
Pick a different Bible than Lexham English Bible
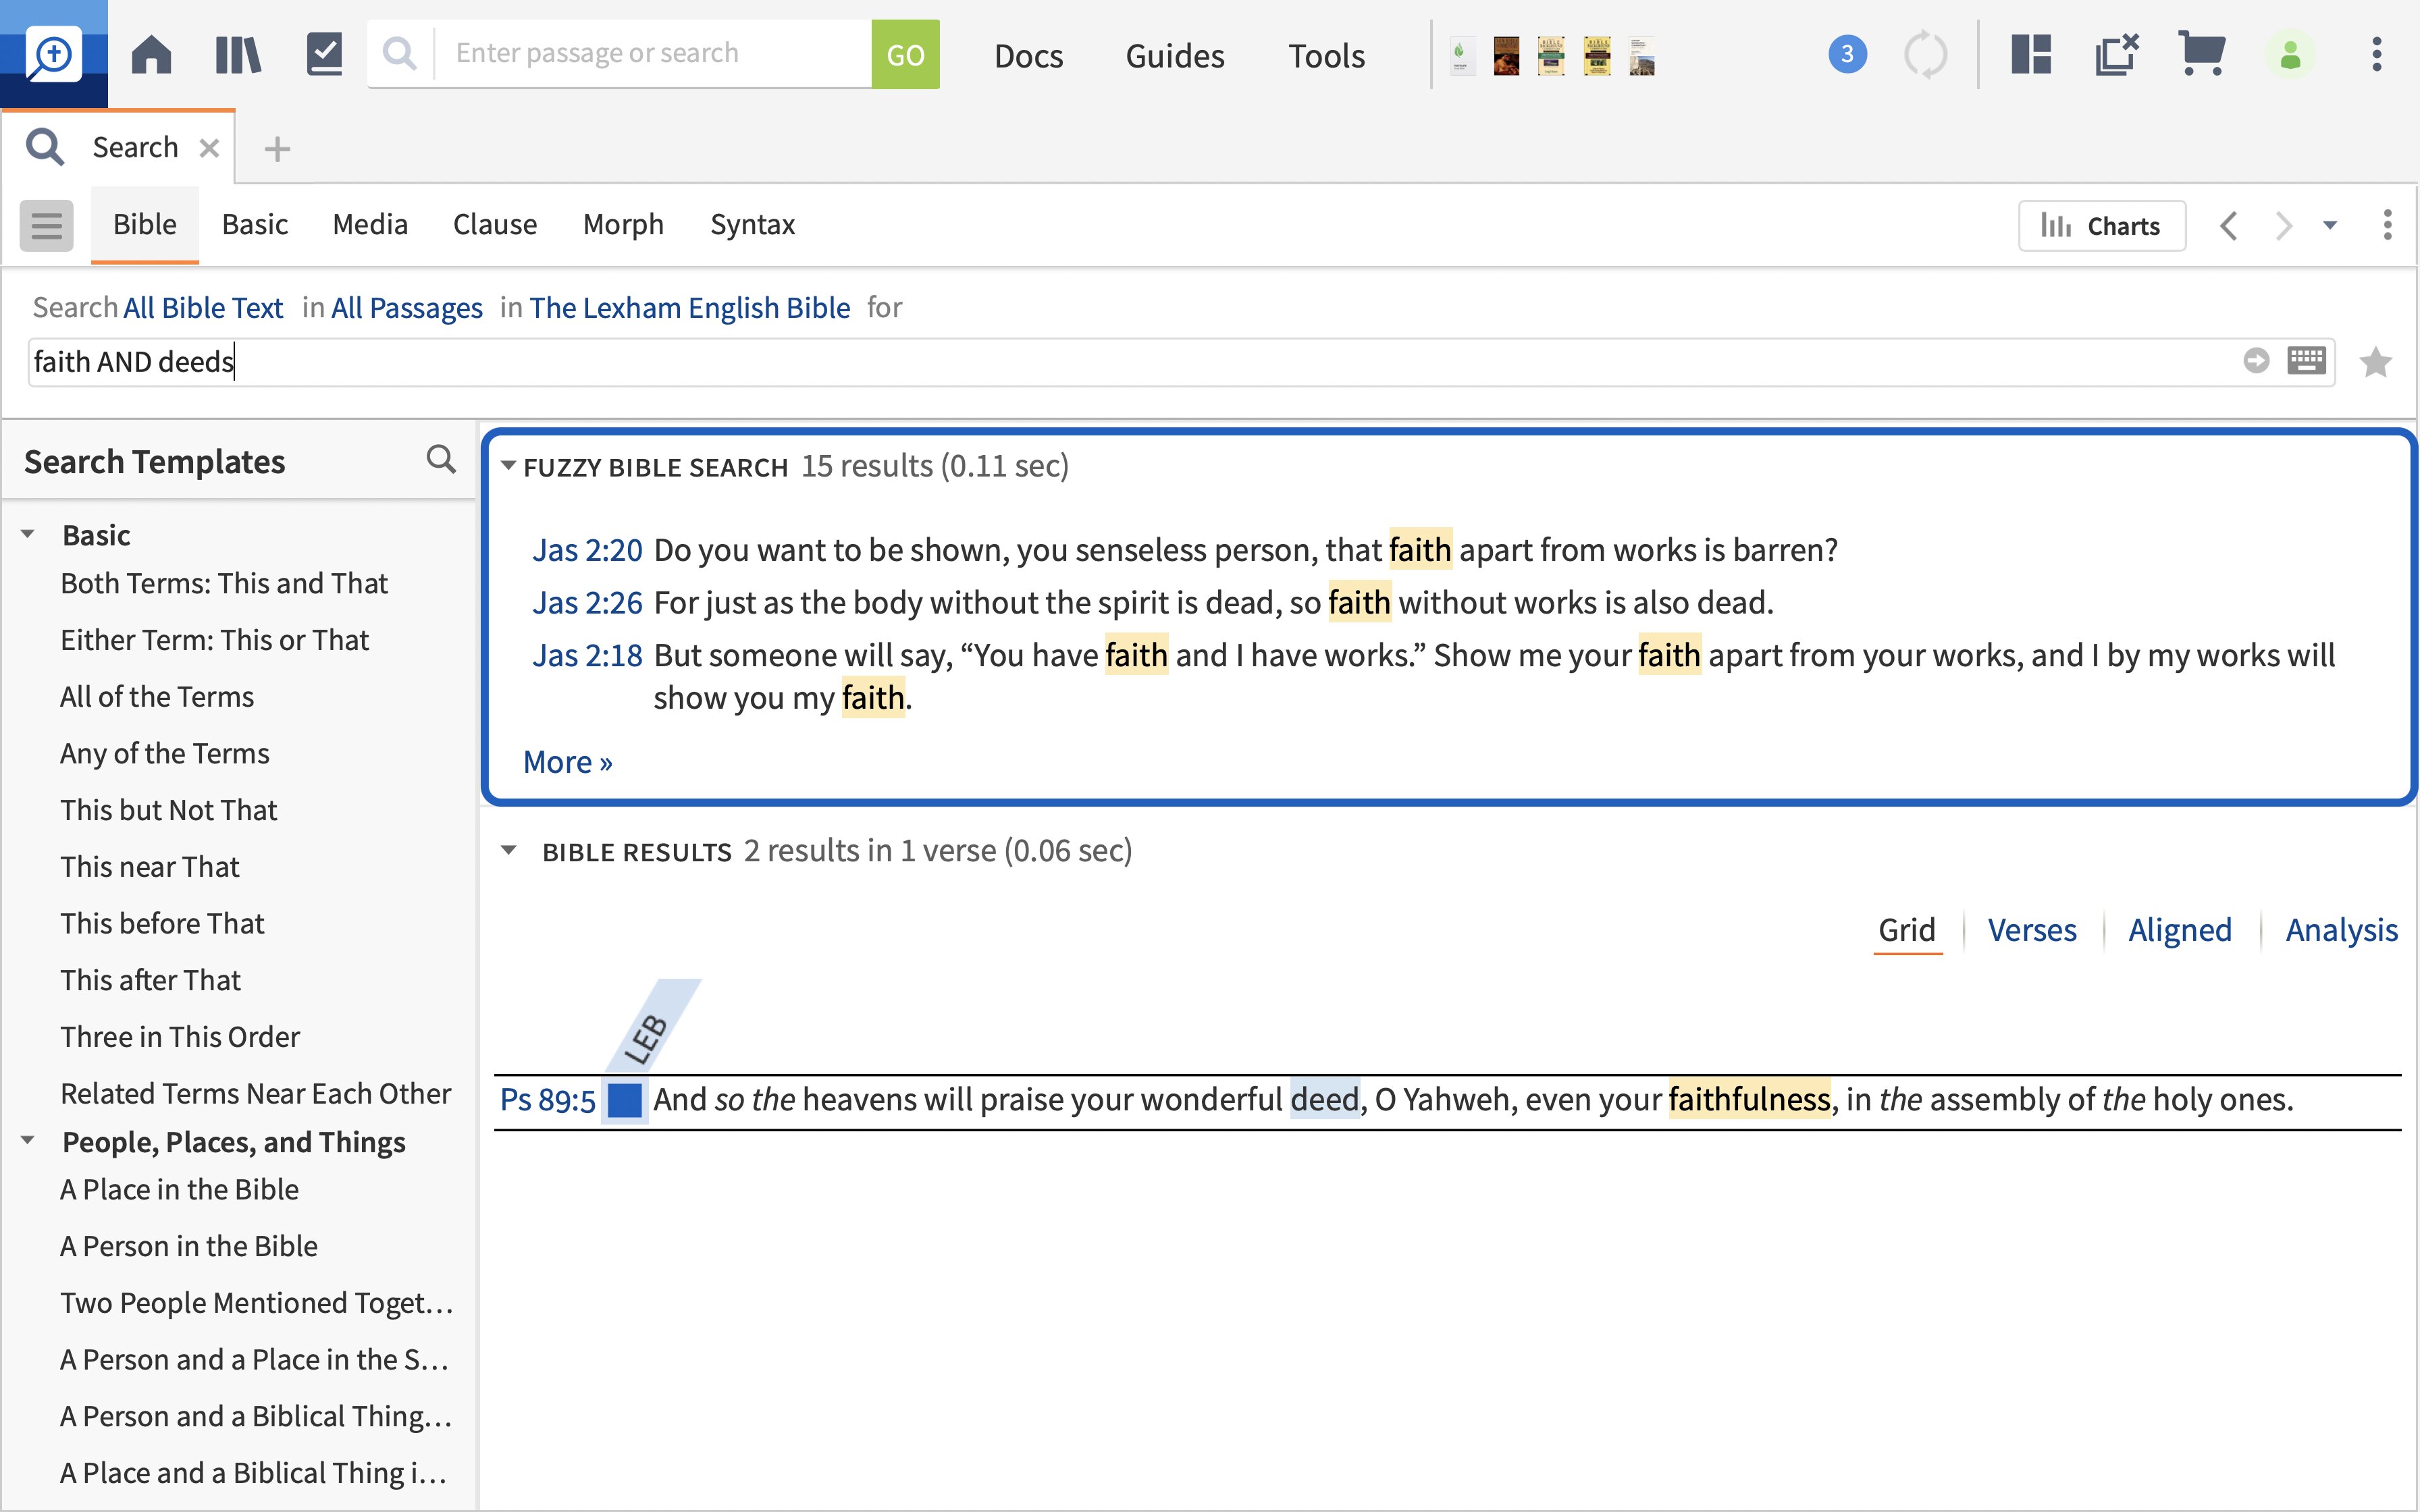click(x=690, y=308)
